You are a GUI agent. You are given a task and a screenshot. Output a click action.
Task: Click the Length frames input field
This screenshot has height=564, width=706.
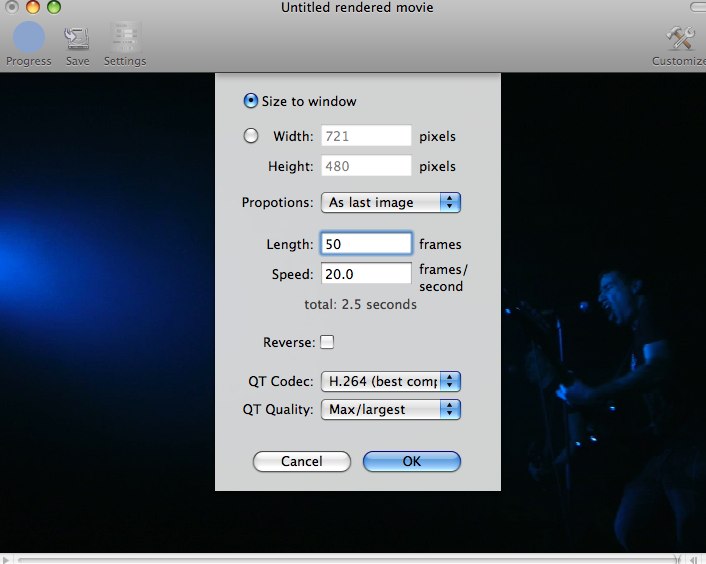(366, 244)
